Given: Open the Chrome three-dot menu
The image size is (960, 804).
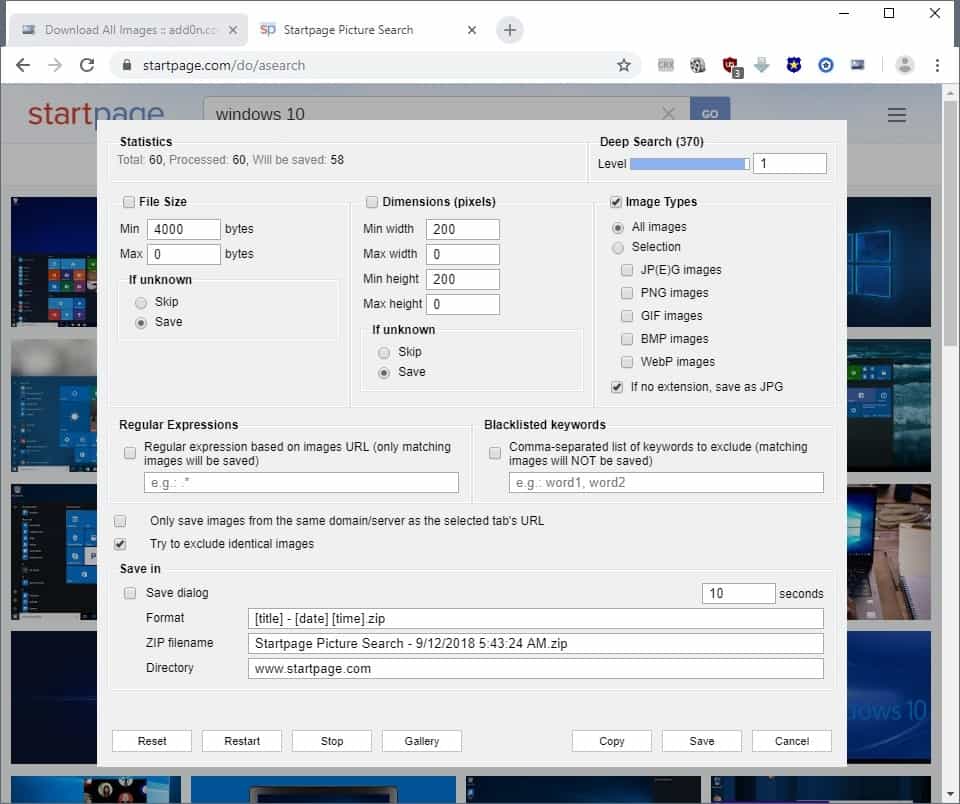Looking at the screenshot, I should click(x=937, y=65).
